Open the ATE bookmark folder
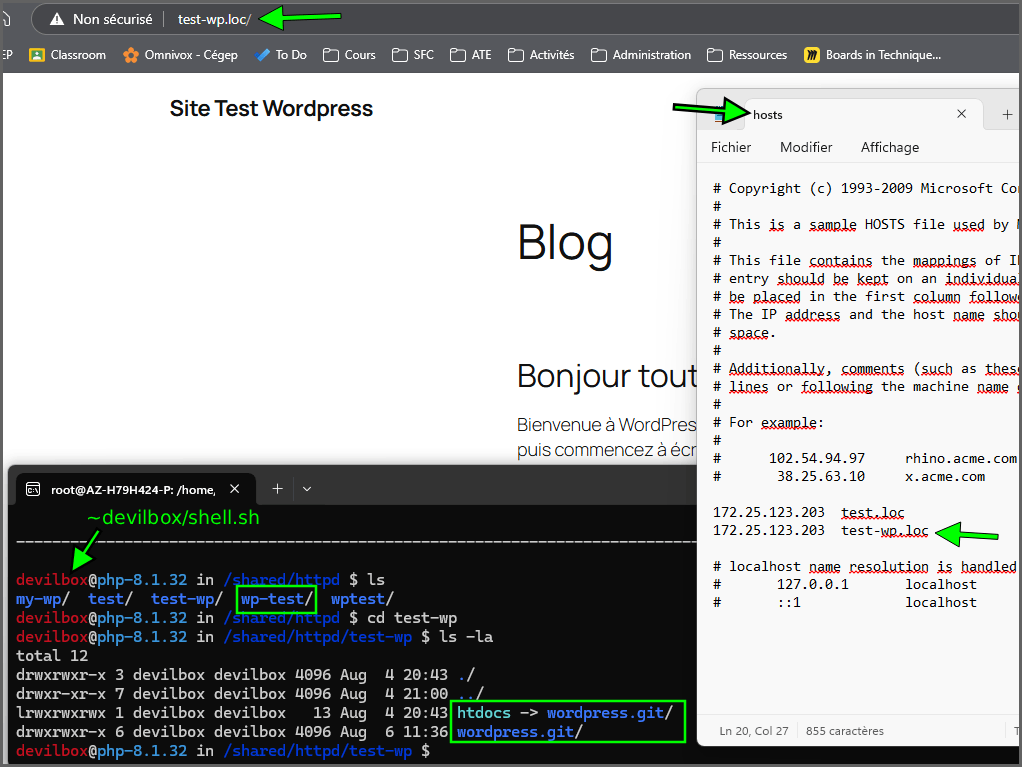1022x767 pixels. point(471,55)
